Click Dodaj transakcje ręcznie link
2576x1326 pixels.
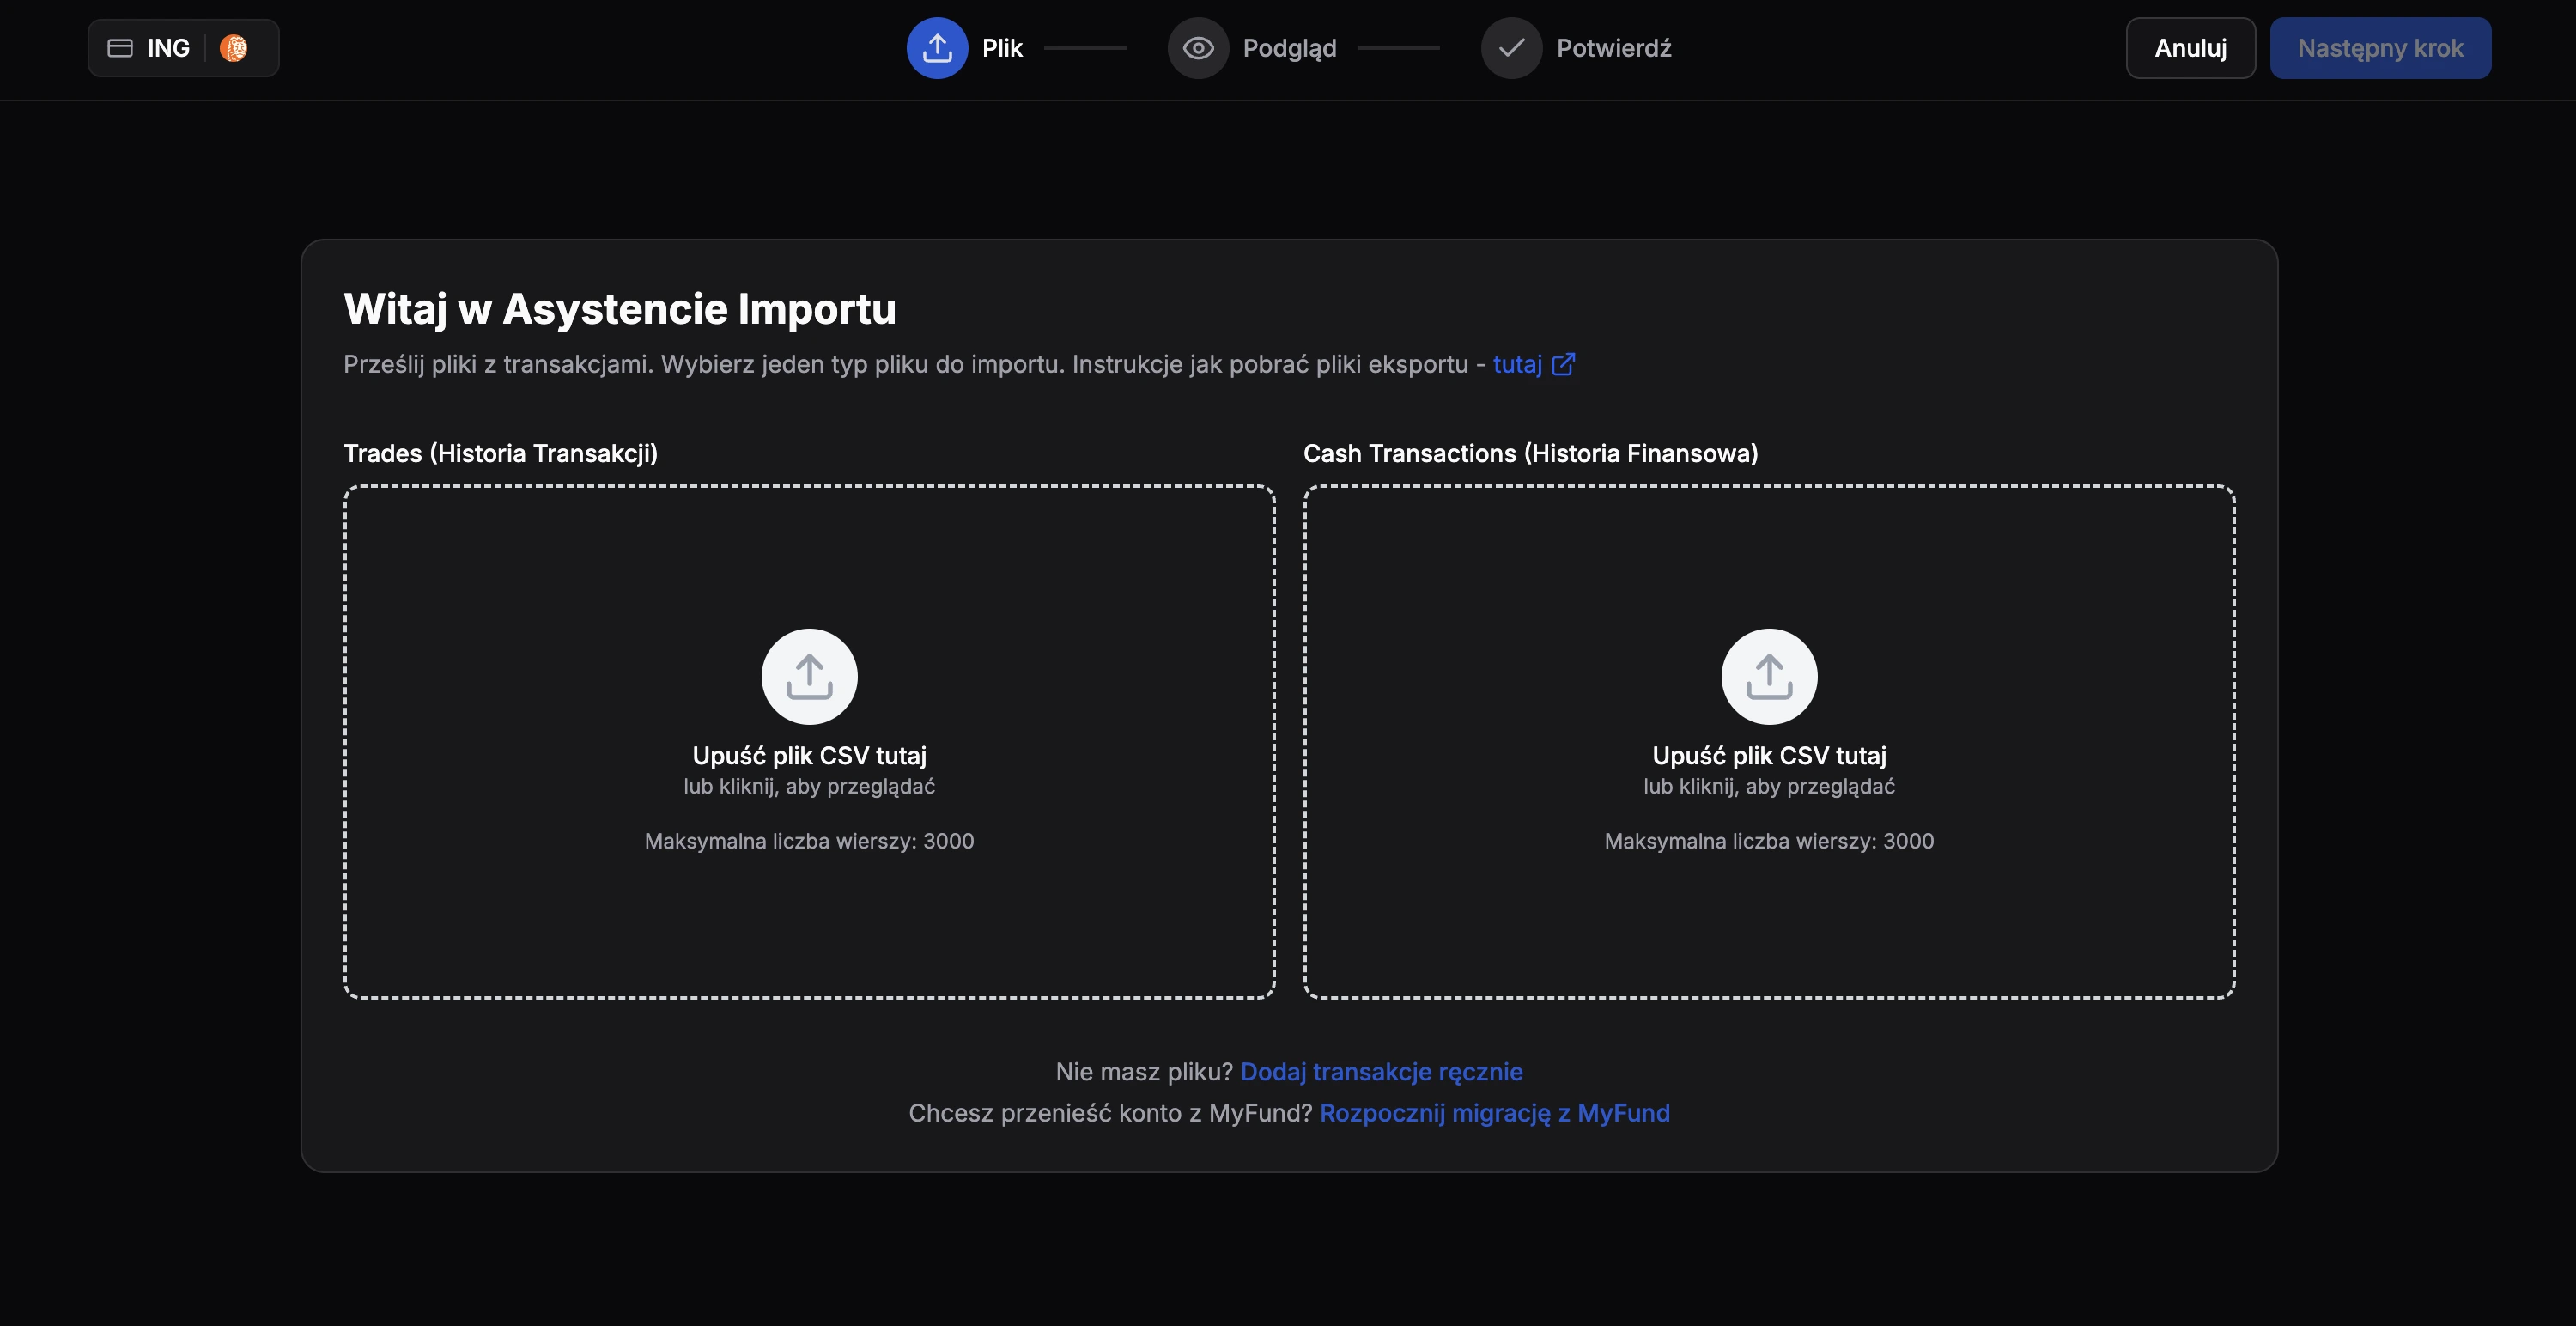tap(1382, 1071)
